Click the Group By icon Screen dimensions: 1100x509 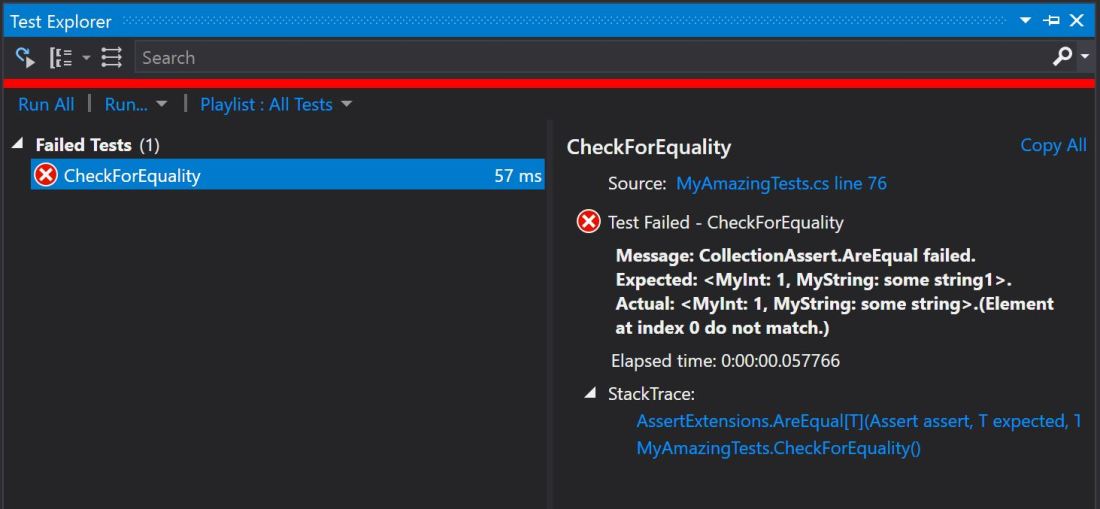(x=61, y=58)
